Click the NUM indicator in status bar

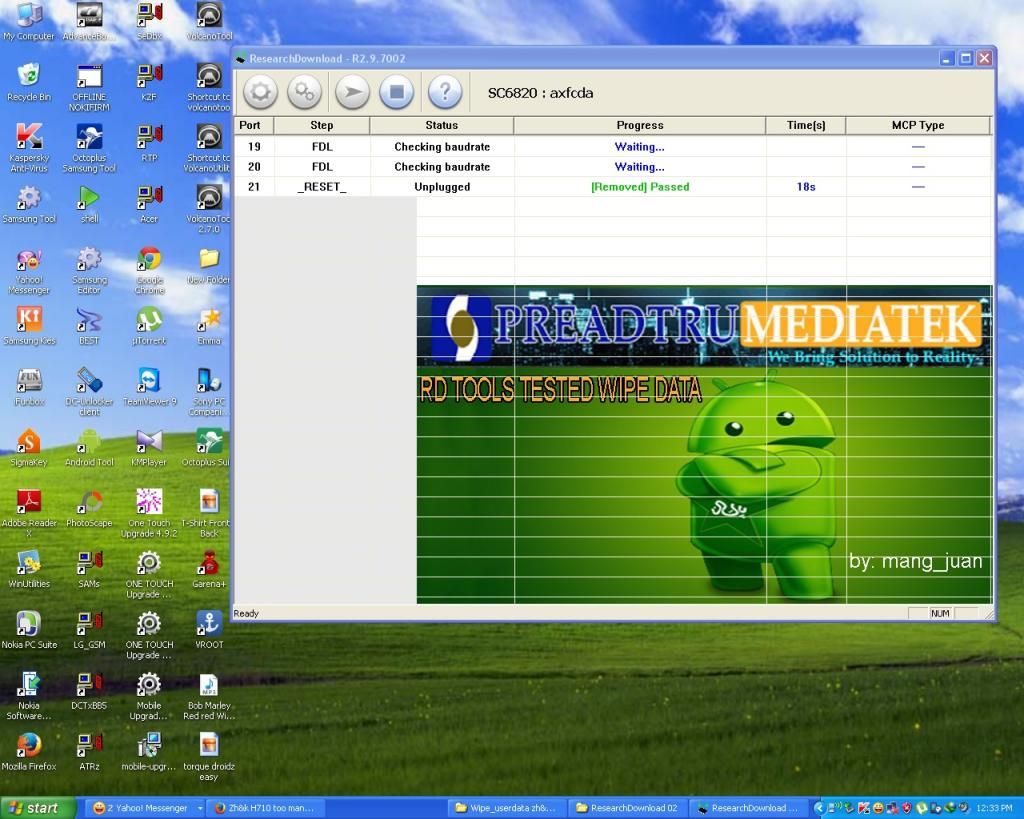pyautogui.click(x=940, y=613)
